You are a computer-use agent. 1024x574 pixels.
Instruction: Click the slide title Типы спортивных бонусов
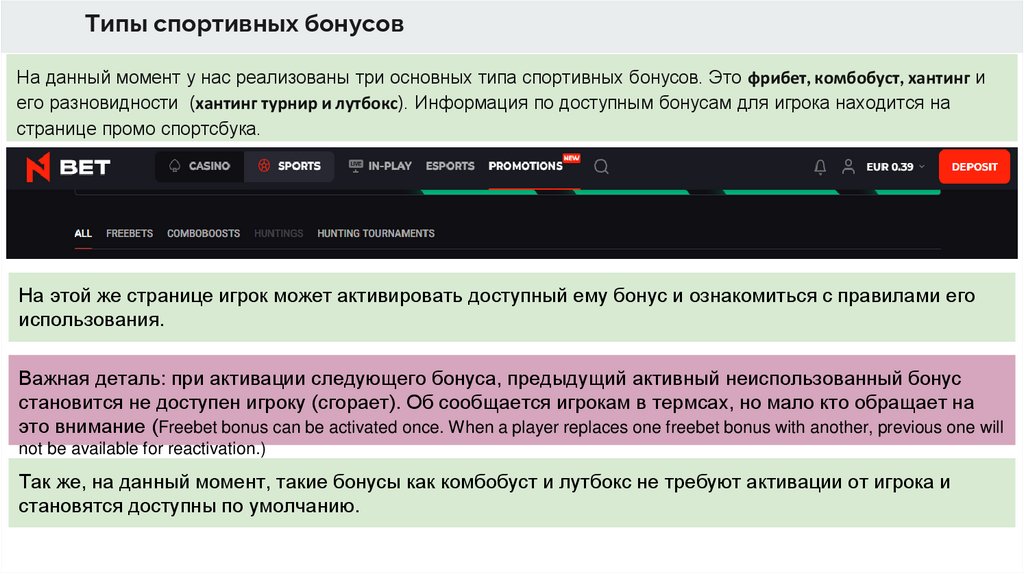244,24
